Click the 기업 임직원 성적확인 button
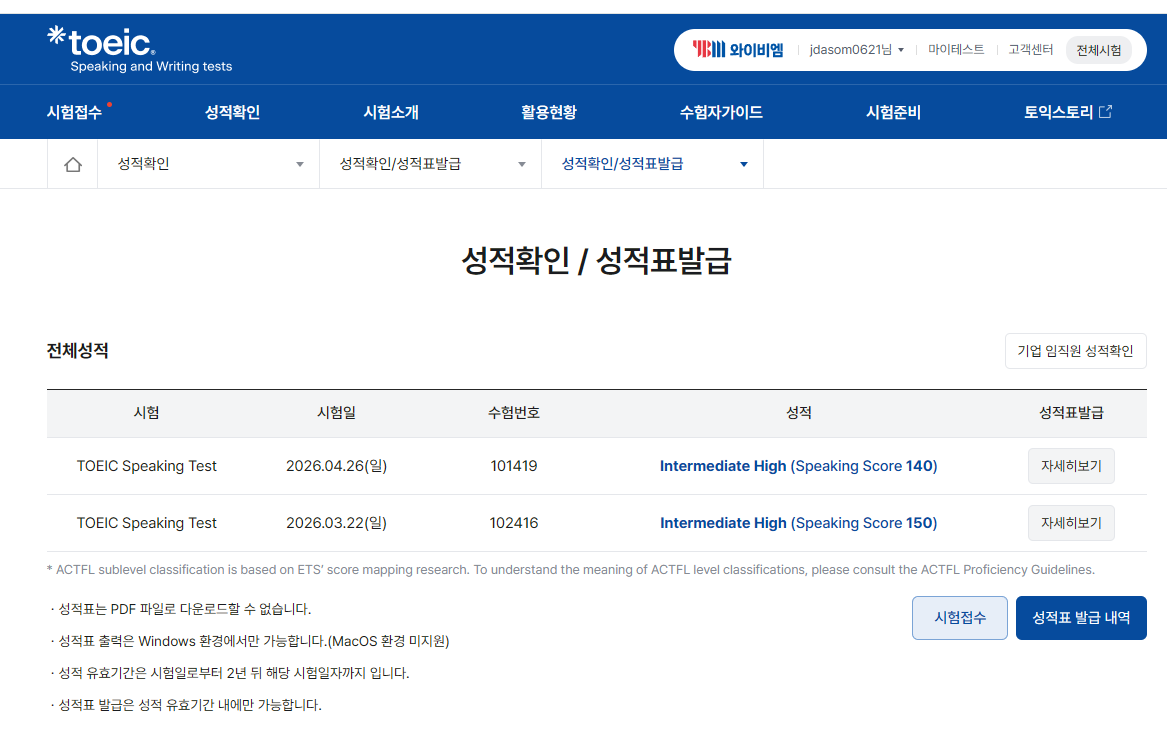1167x733 pixels. tap(1075, 351)
